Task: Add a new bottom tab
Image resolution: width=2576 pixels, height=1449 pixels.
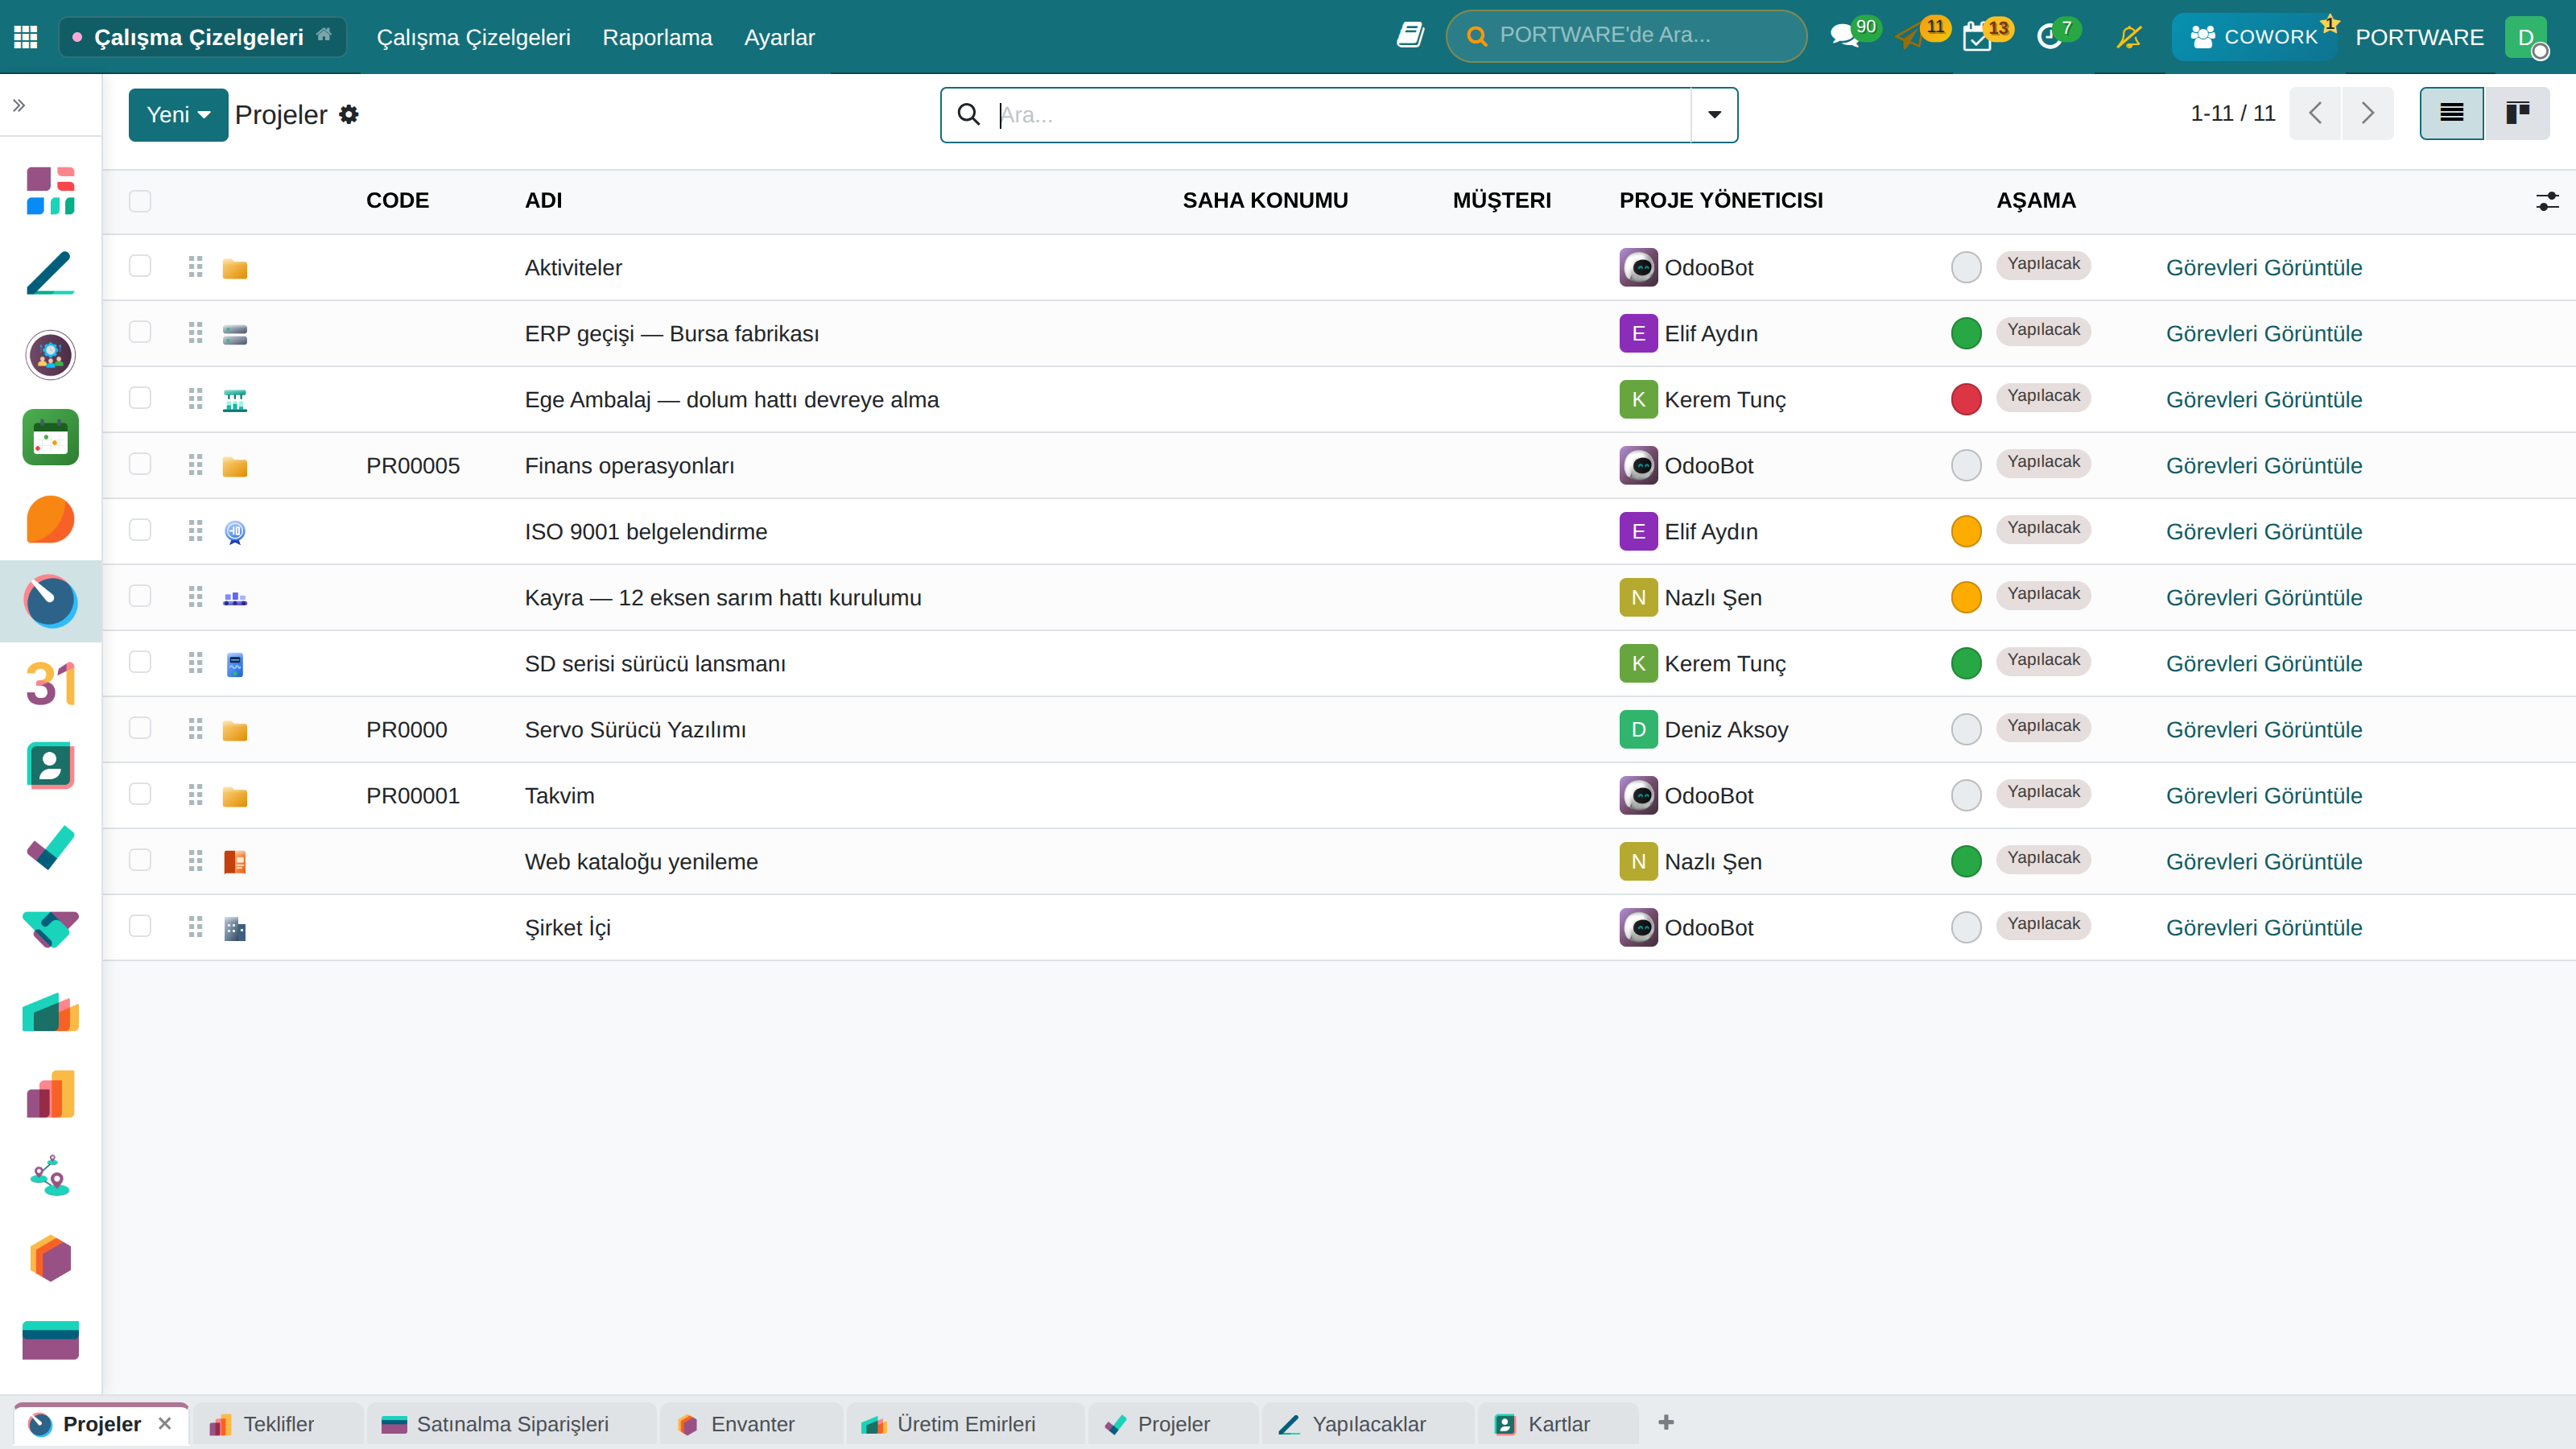Action: point(1666,1423)
